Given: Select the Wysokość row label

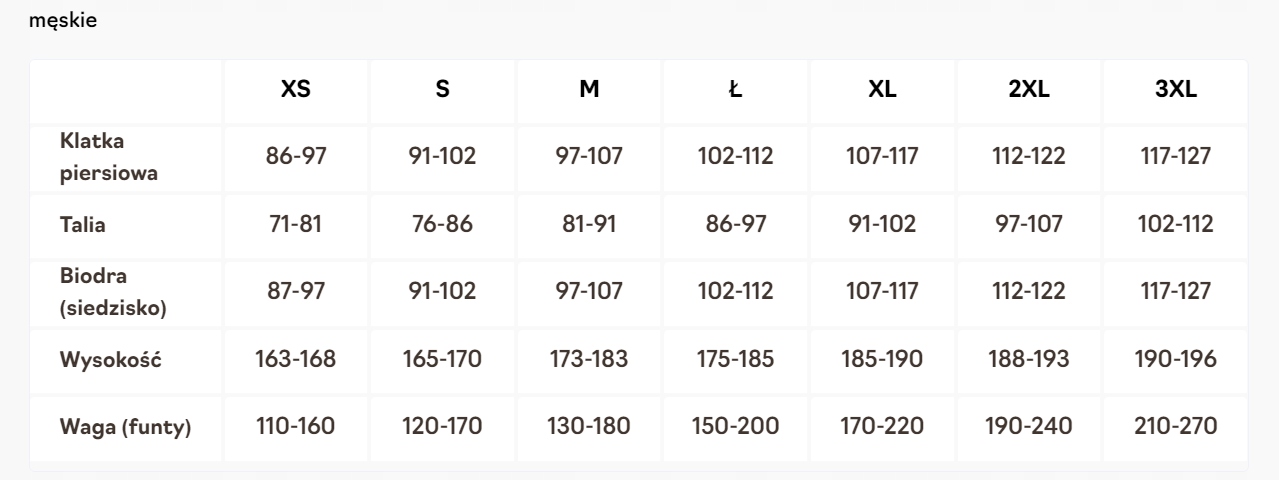Looking at the screenshot, I should tap(110, 360).
